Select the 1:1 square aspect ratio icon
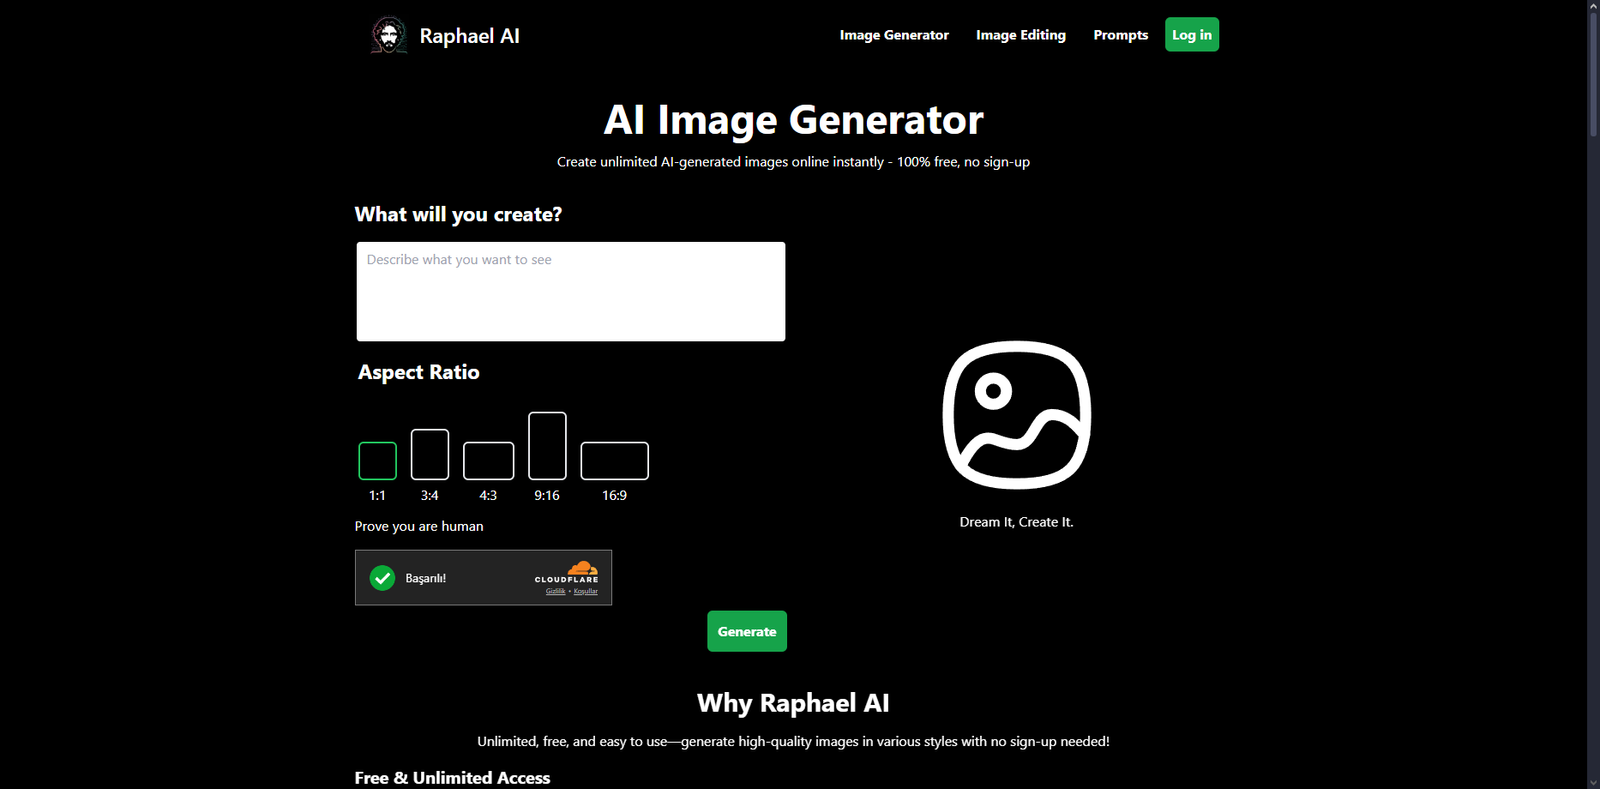The image size is (1600, 789). tap(378, 461)
